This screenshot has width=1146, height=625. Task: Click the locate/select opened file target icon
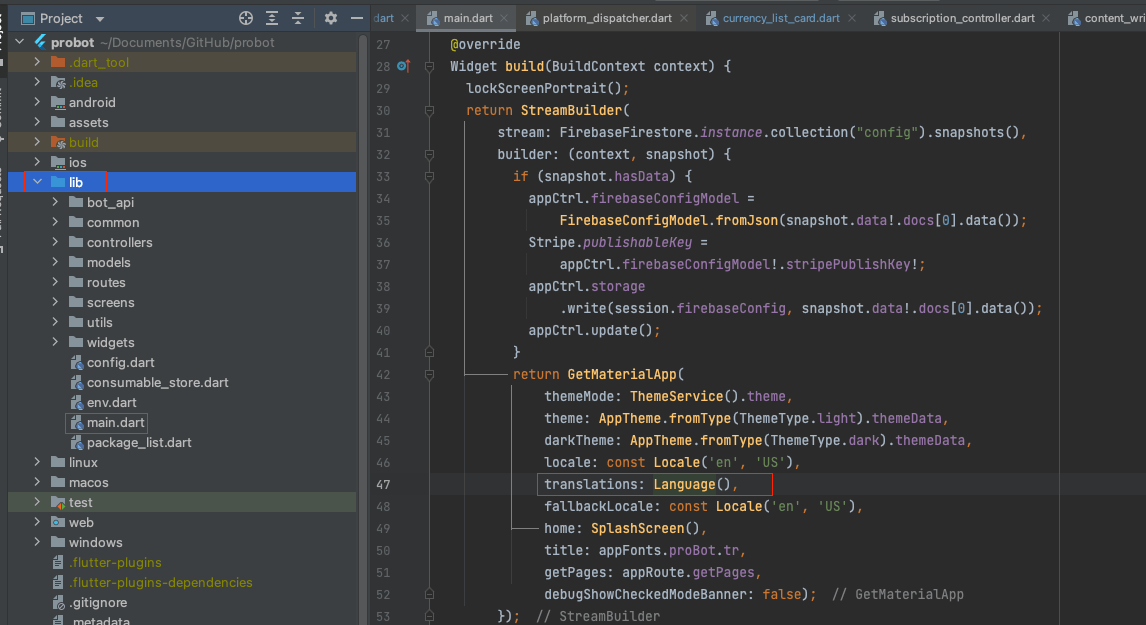[x=246, y=18]
